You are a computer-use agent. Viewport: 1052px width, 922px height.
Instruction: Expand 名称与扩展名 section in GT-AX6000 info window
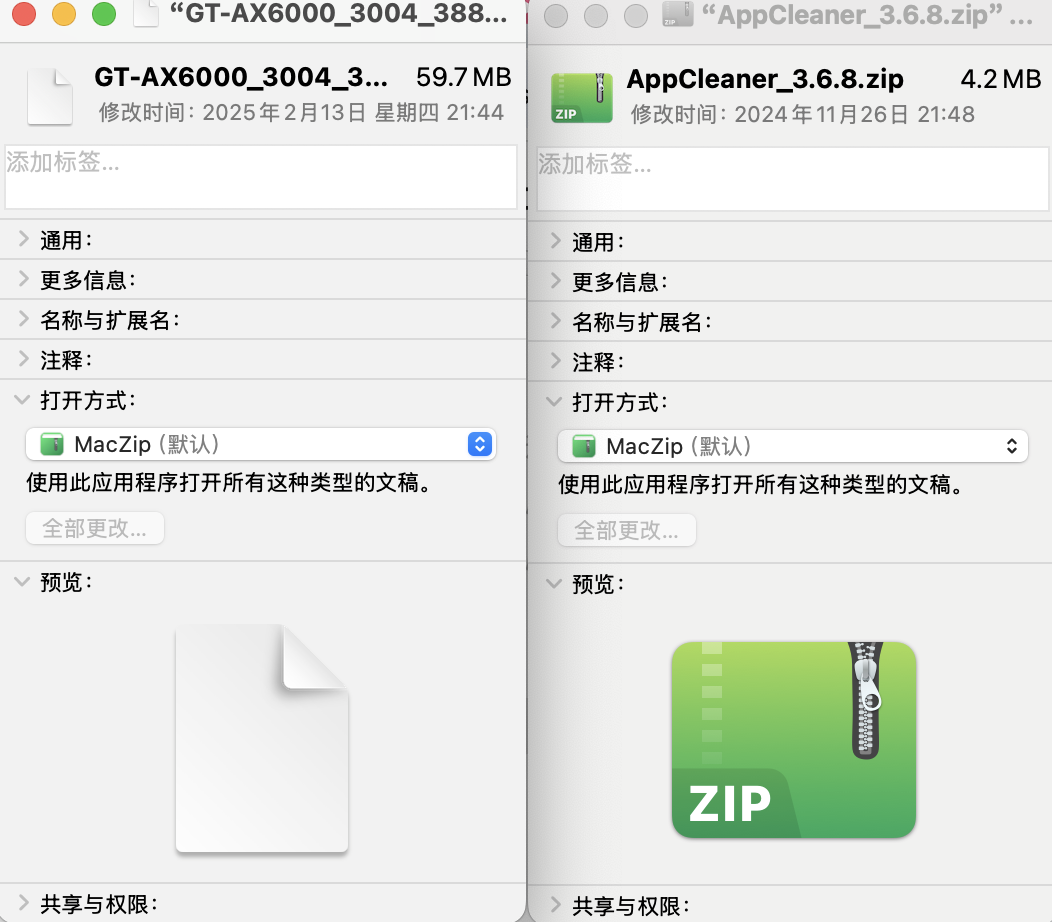[23, 319]
